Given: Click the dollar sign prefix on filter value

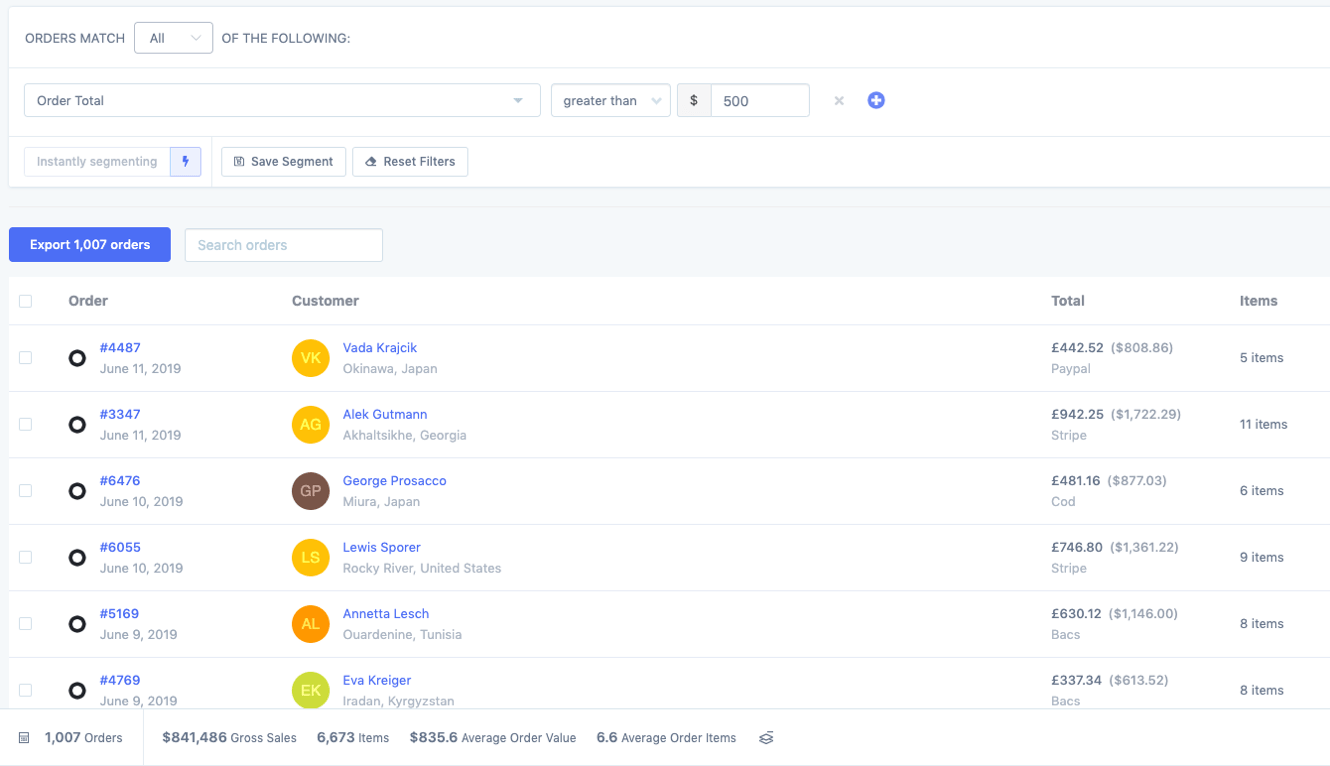Looking at the screenshot, I should pyautogui.click(x=693, y=100).
